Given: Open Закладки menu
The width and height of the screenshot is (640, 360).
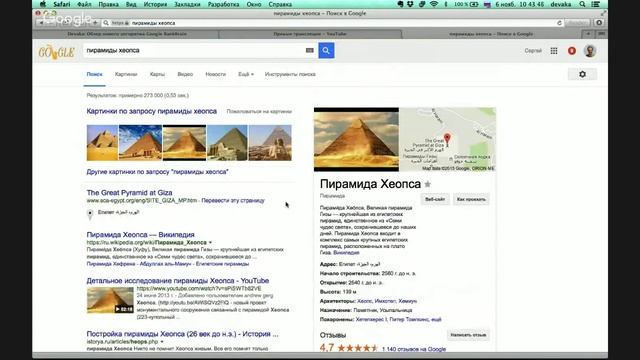Looking at the screenshot, I should 187,4.
